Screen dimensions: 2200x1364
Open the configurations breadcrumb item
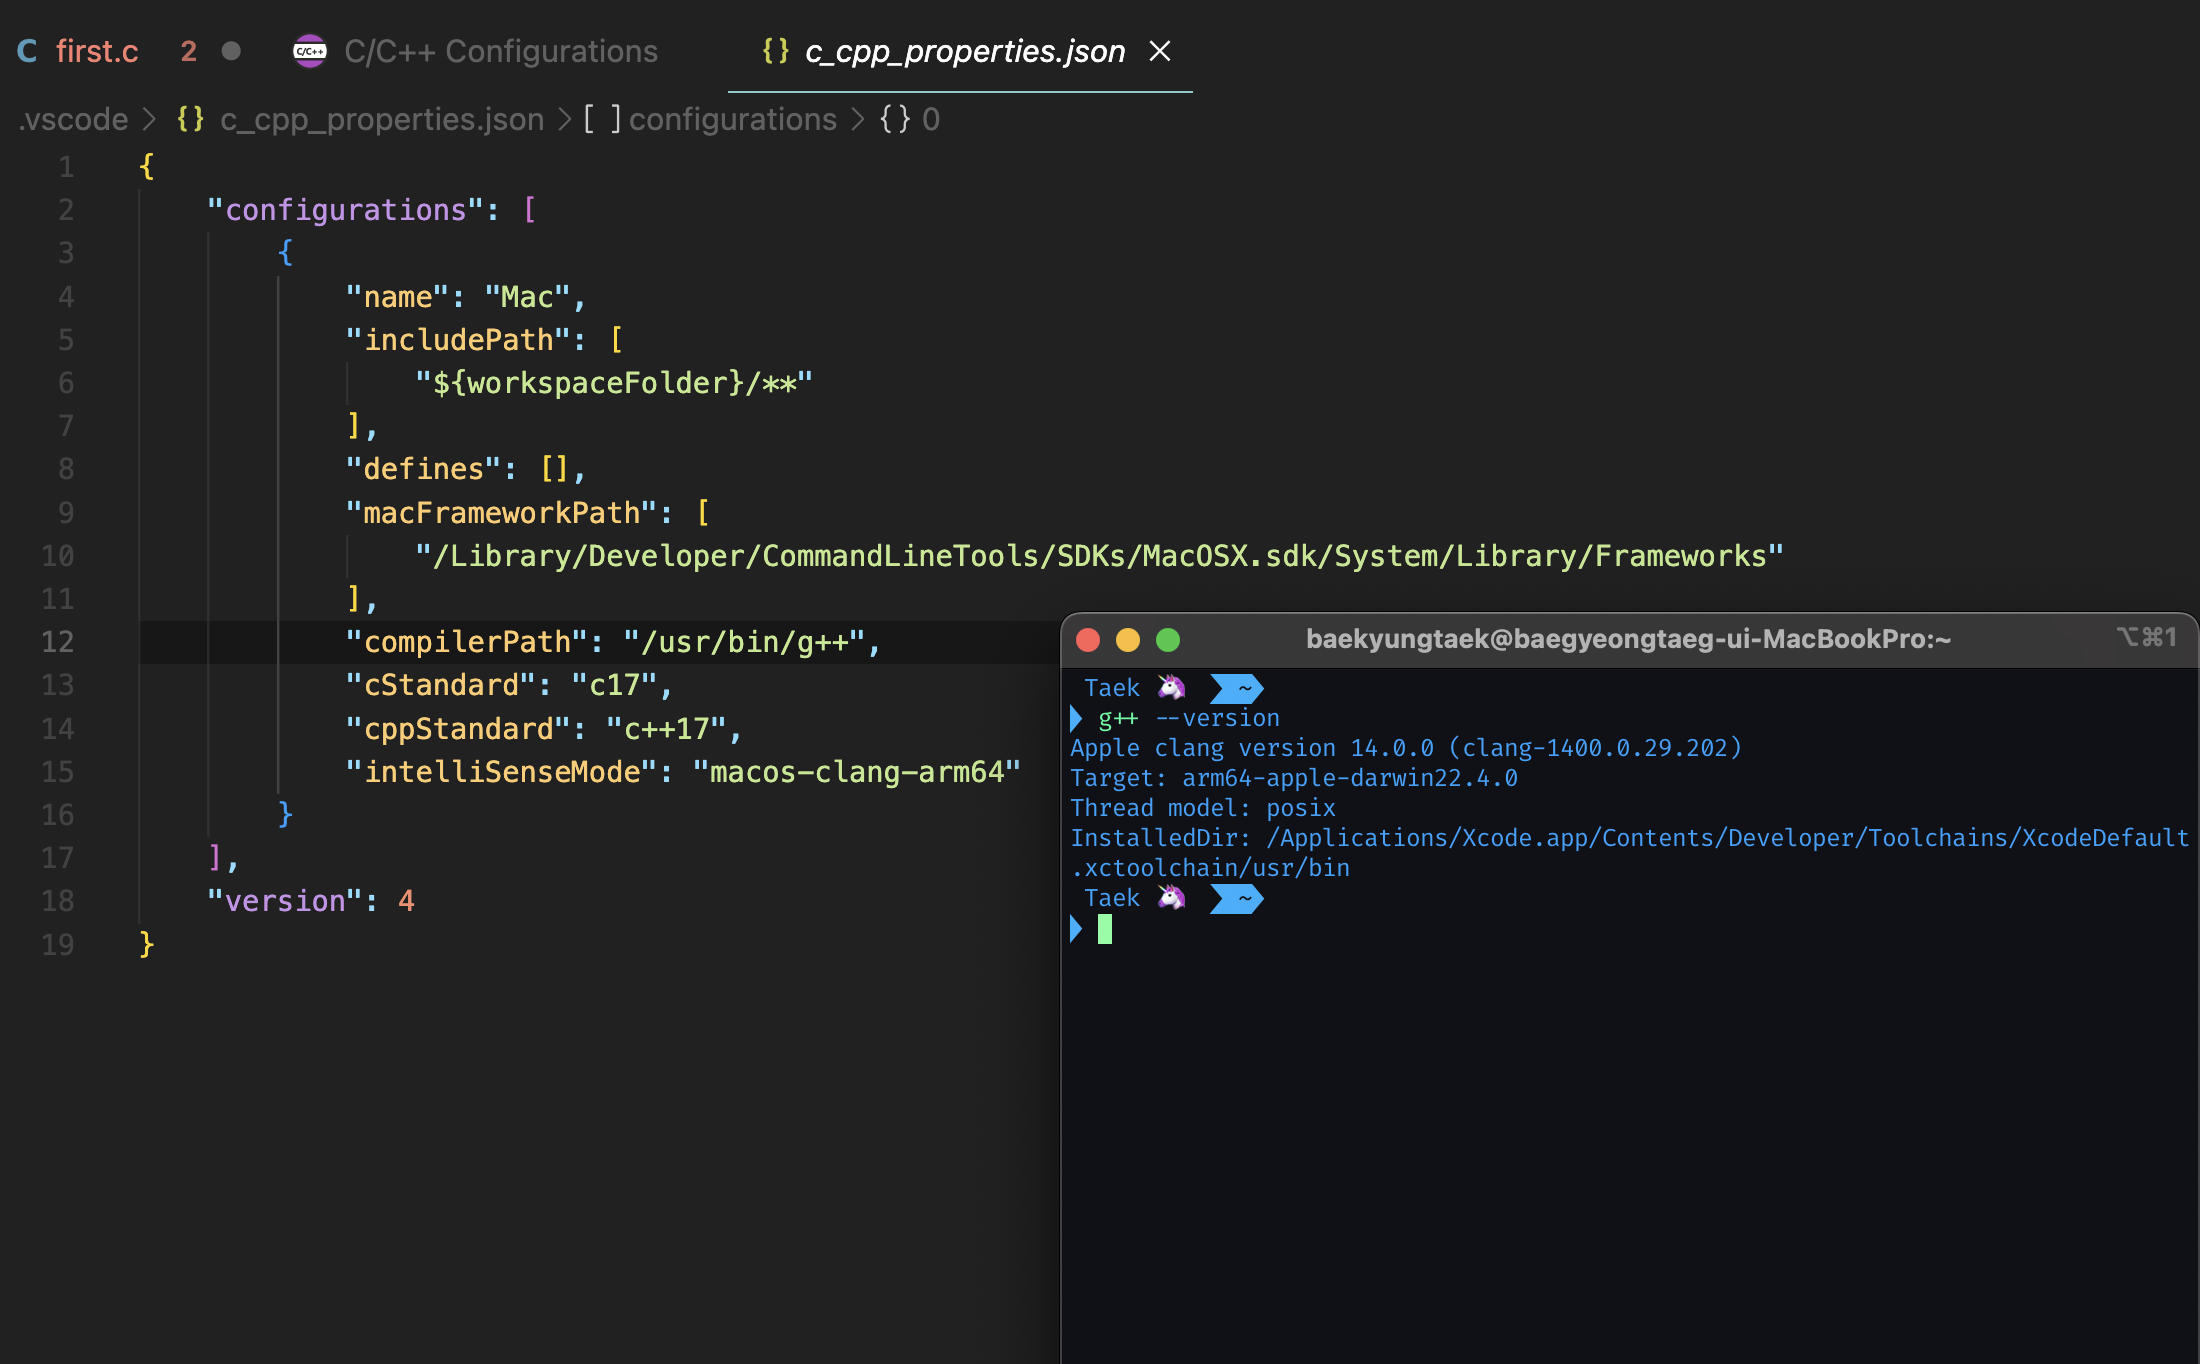(732, 119)
